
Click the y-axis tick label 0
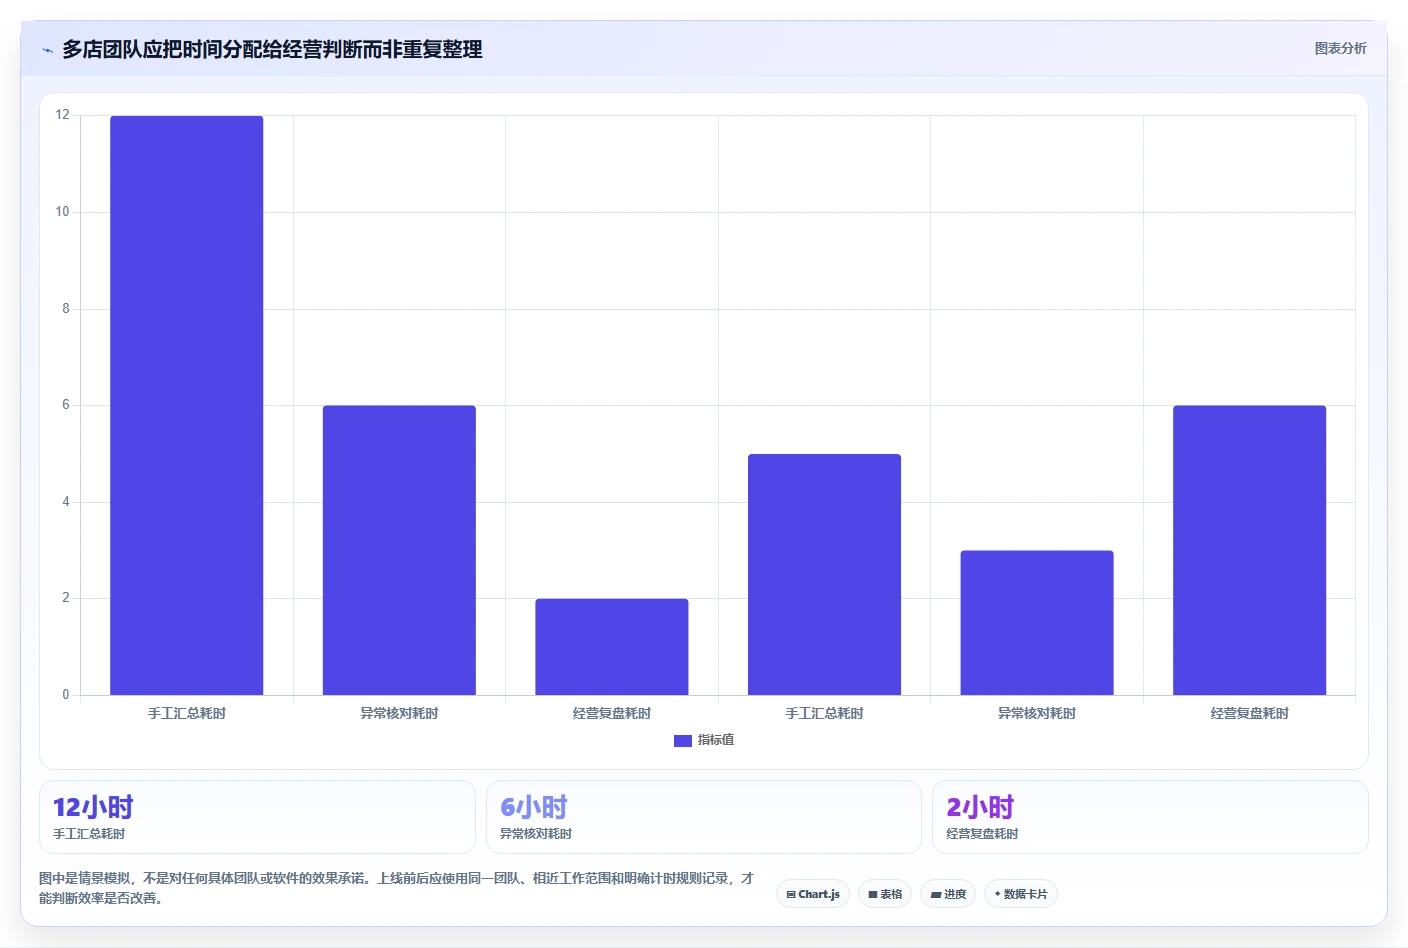(66, 695)
